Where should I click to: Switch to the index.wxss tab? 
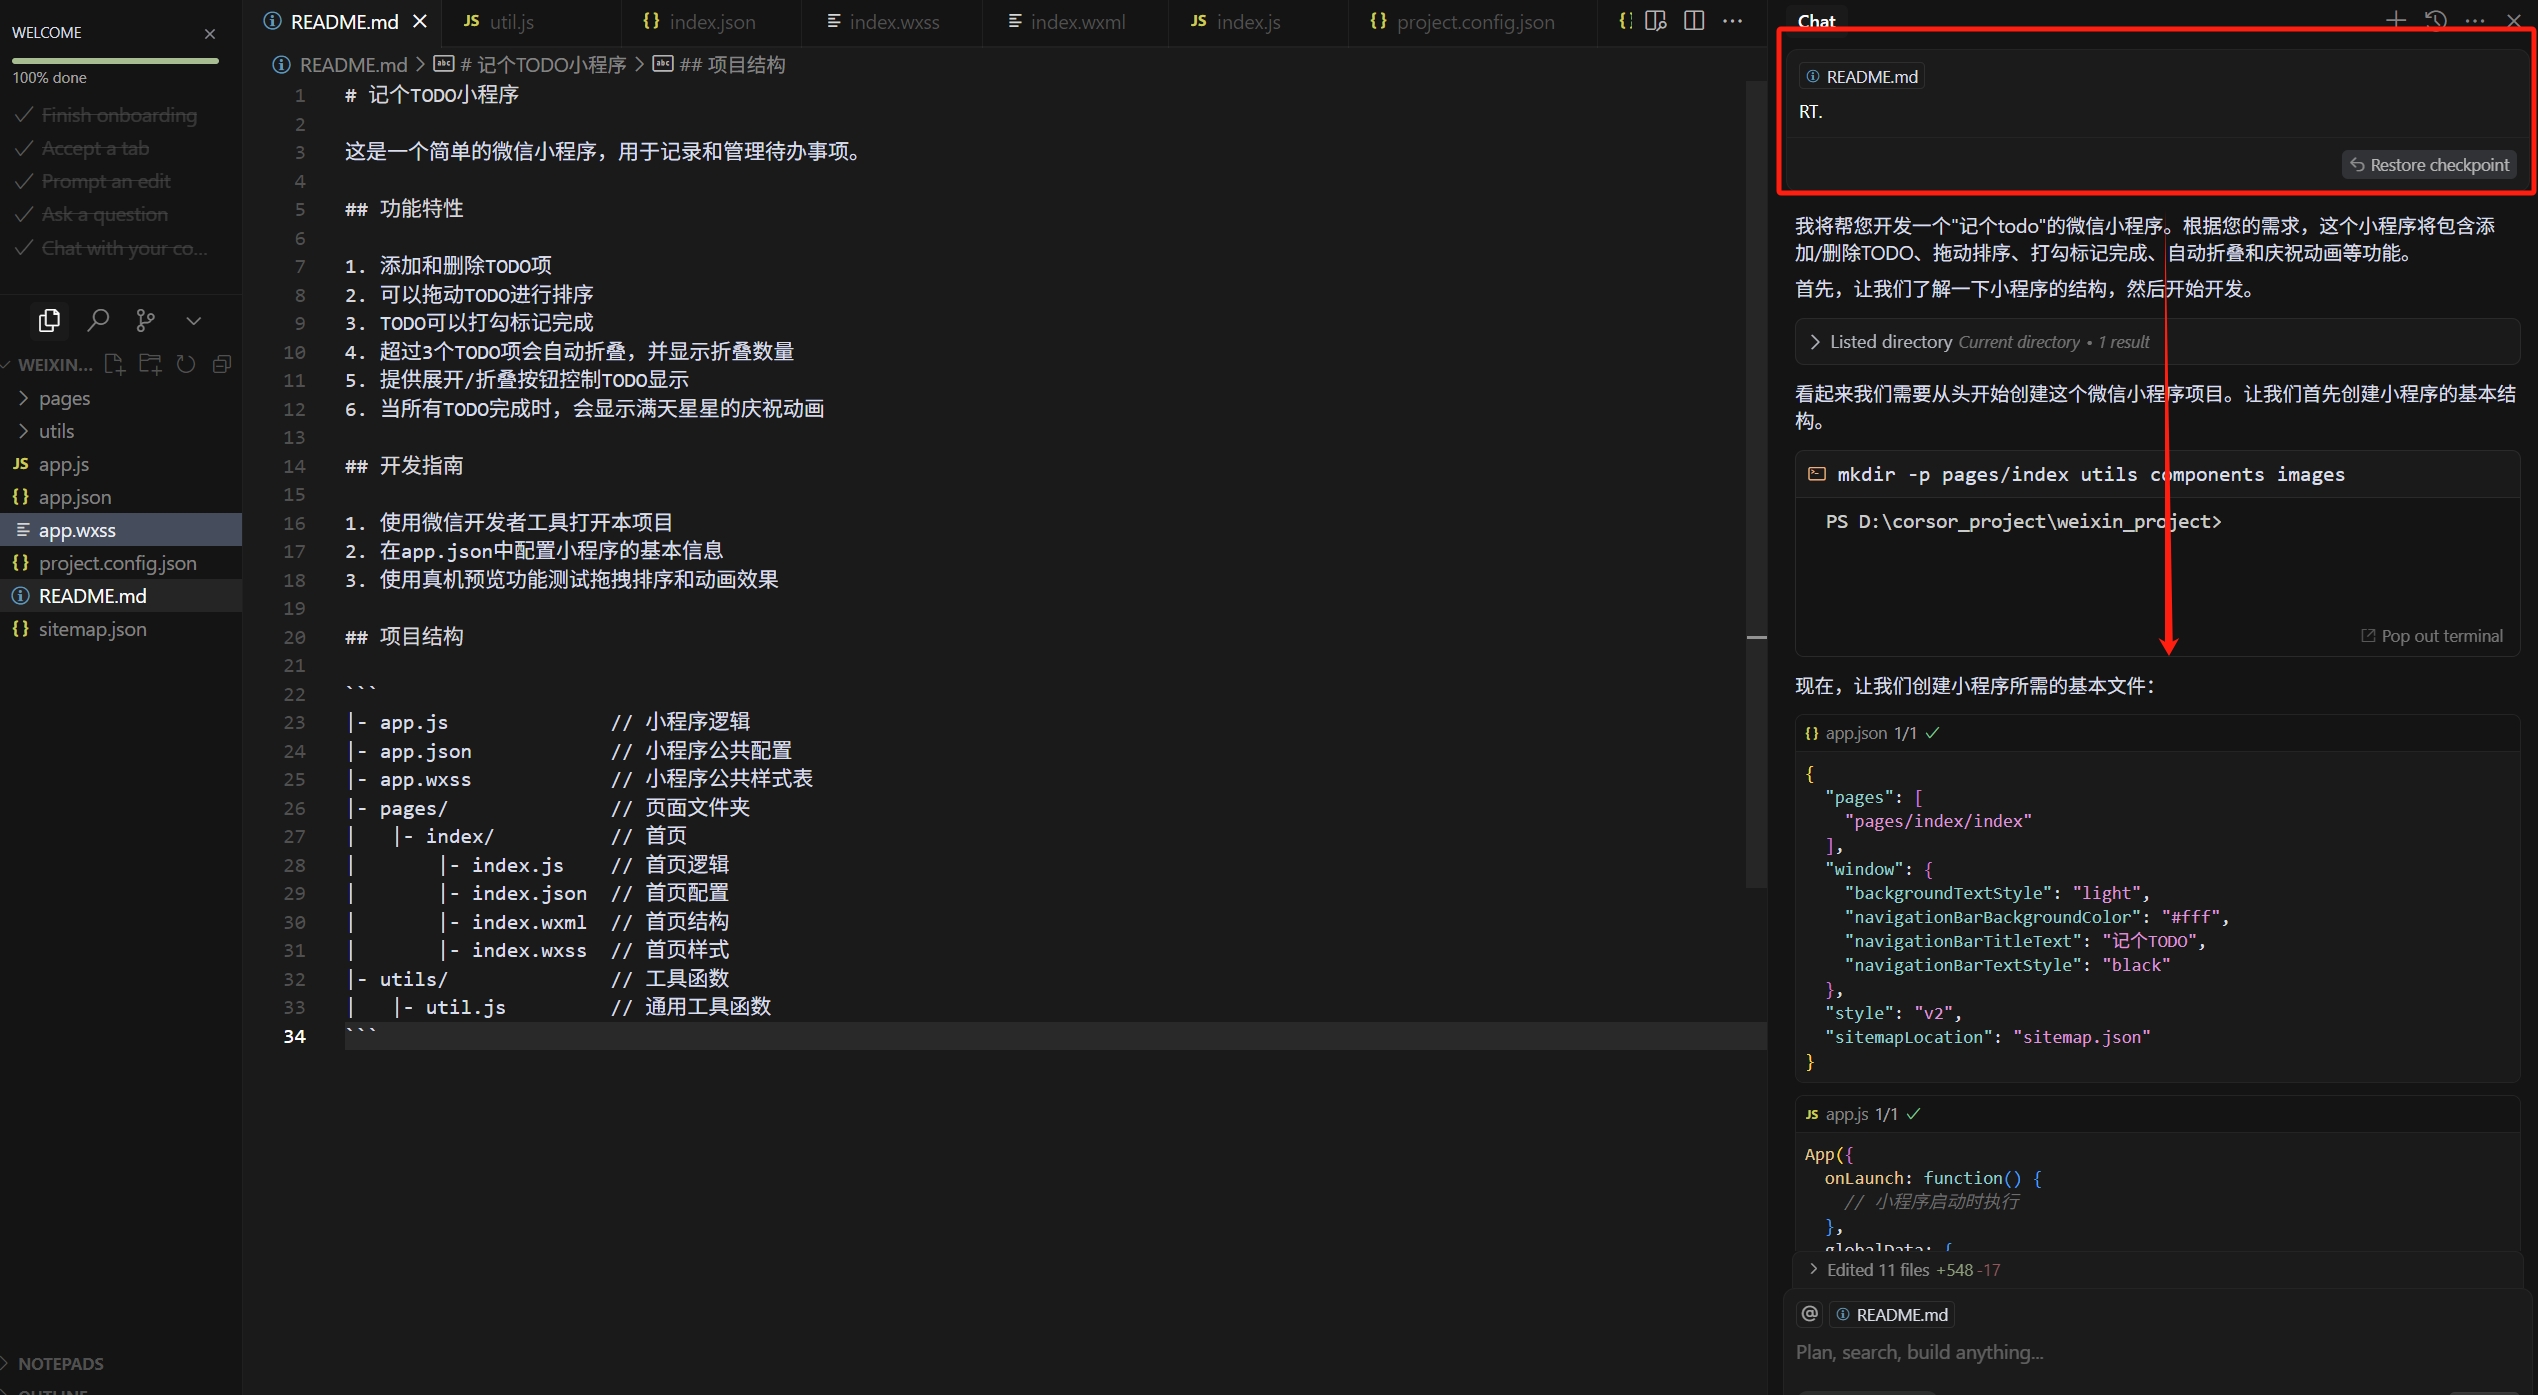click(894, 21)
